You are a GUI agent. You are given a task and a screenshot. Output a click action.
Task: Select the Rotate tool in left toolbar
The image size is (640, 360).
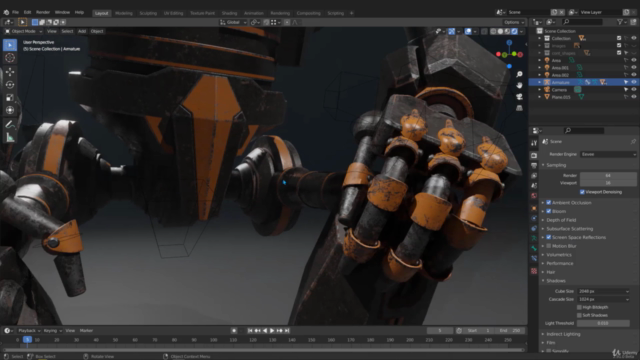[x=10, y=85]
